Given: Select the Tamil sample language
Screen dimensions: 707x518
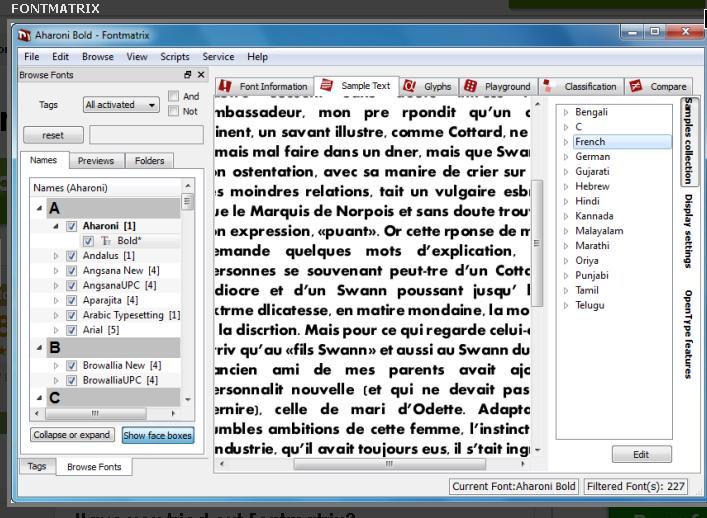Looking at the screenshot, I should pos(587,290).
